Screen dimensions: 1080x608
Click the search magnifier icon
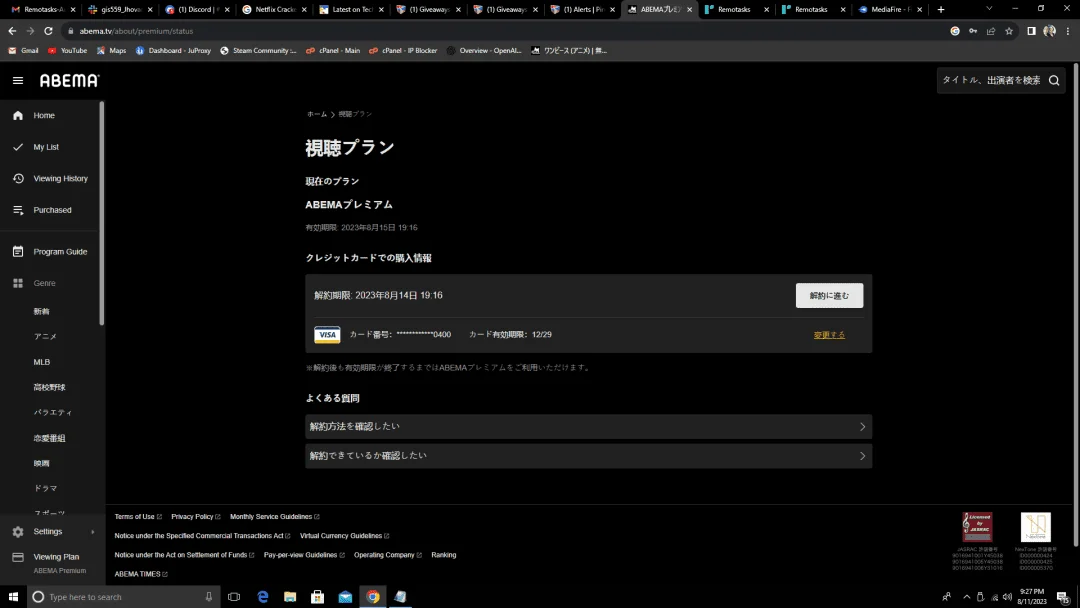tap(1054, 81)
